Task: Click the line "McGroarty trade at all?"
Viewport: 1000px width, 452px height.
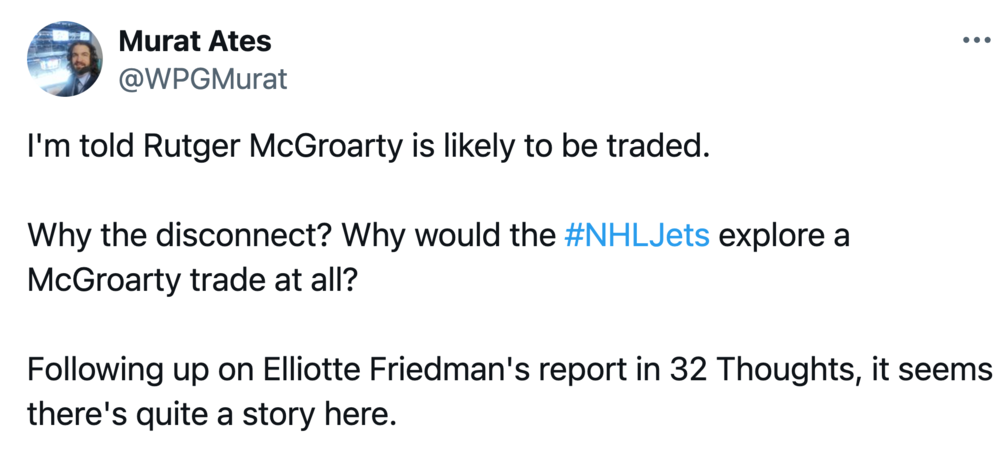Action: 190,280
